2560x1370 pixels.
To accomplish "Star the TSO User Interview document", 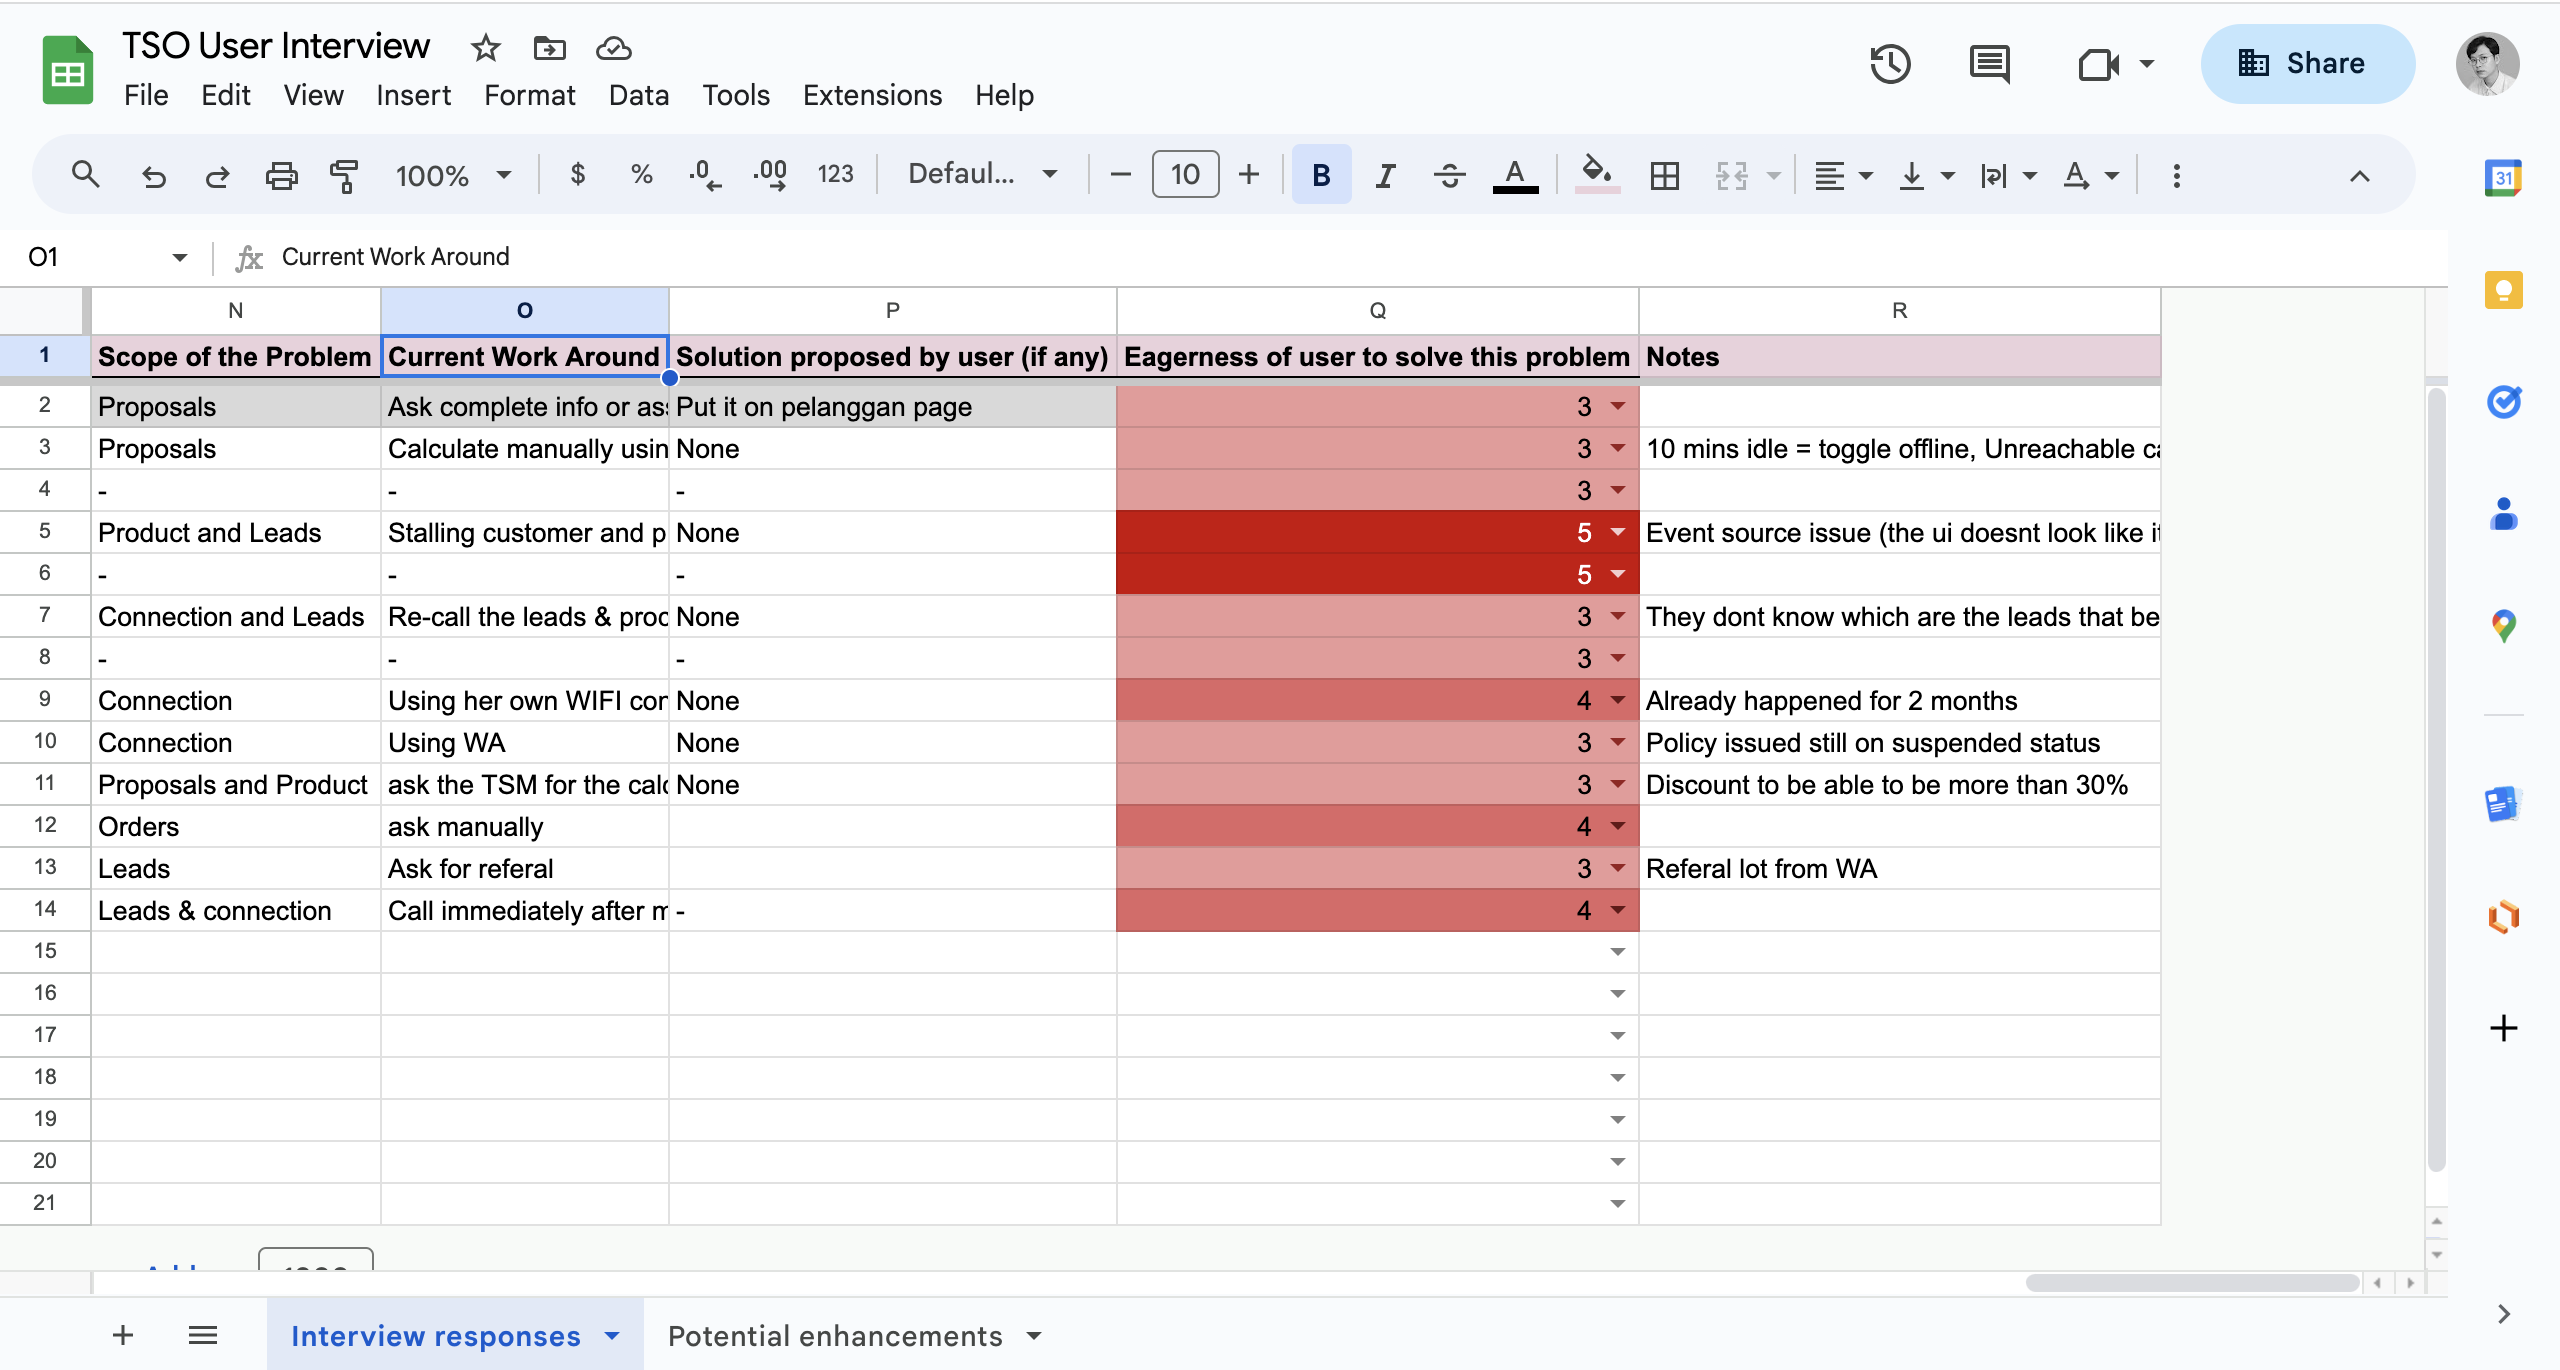I will tap(486, 47).
